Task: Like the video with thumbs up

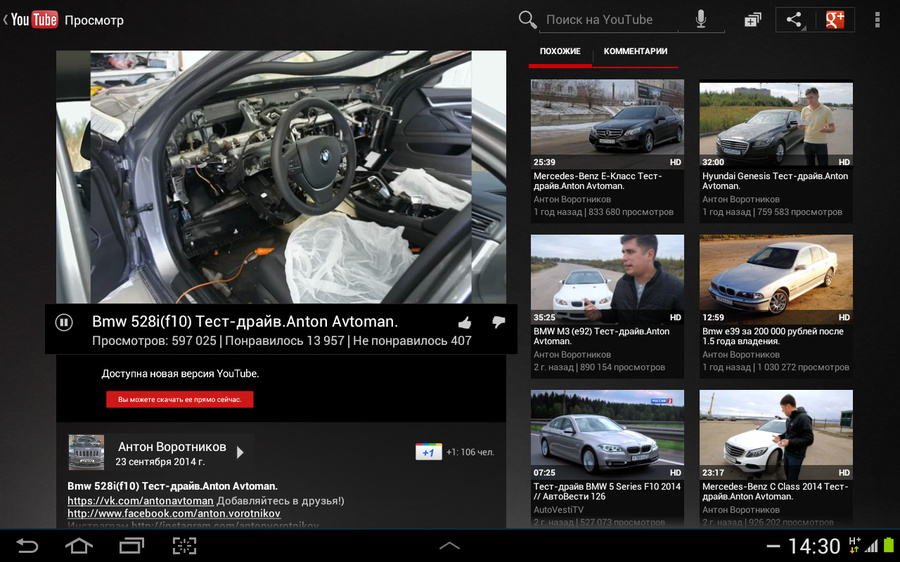Action: coord(465,323)
